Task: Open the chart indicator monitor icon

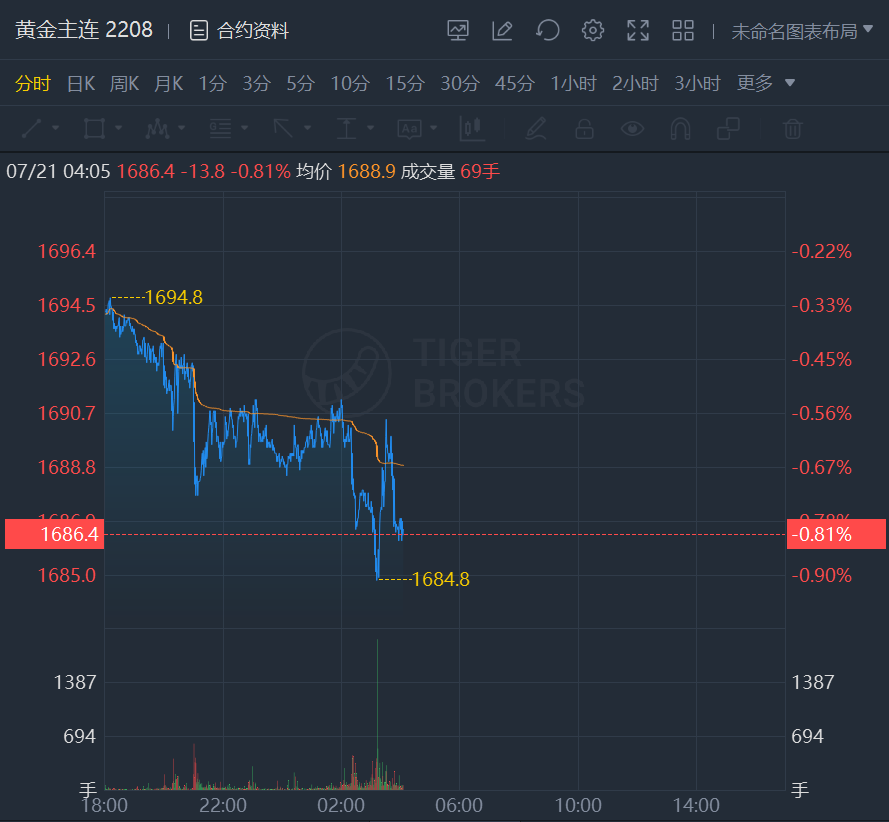Action: pyautogui.click(x=458, y=31)
